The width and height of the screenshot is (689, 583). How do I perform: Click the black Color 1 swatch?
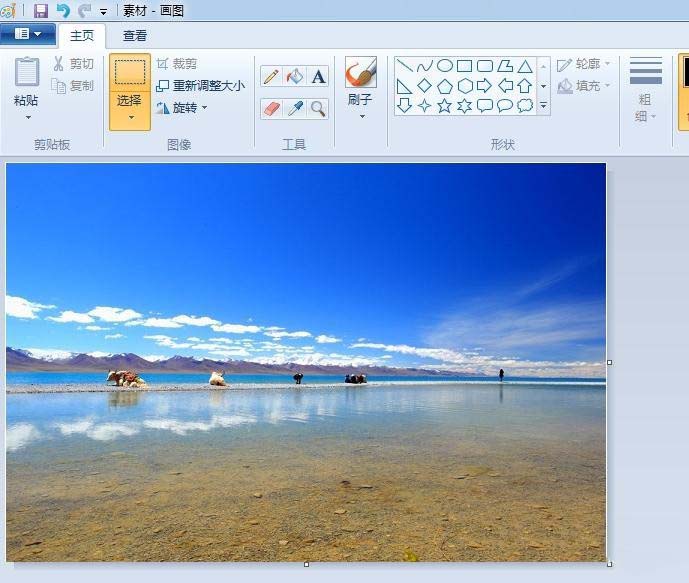pos(685,71)
